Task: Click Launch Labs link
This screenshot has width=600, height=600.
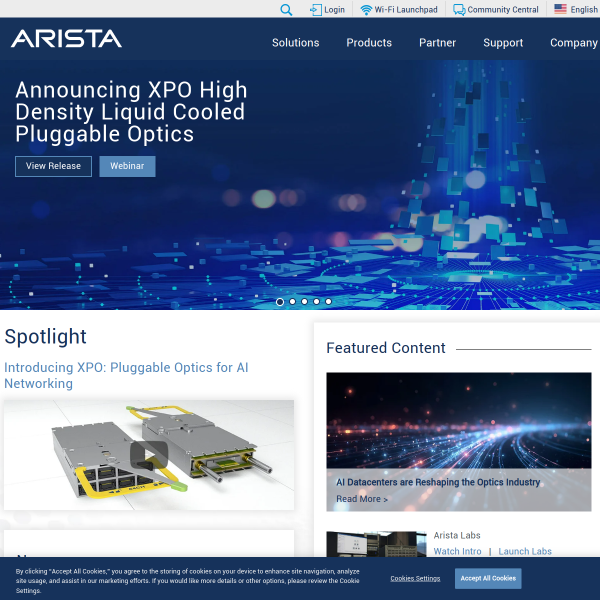Action: point(525,551)
